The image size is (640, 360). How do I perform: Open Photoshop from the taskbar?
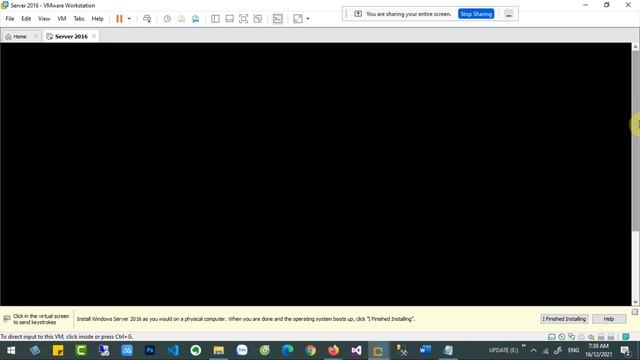(150, 350)
